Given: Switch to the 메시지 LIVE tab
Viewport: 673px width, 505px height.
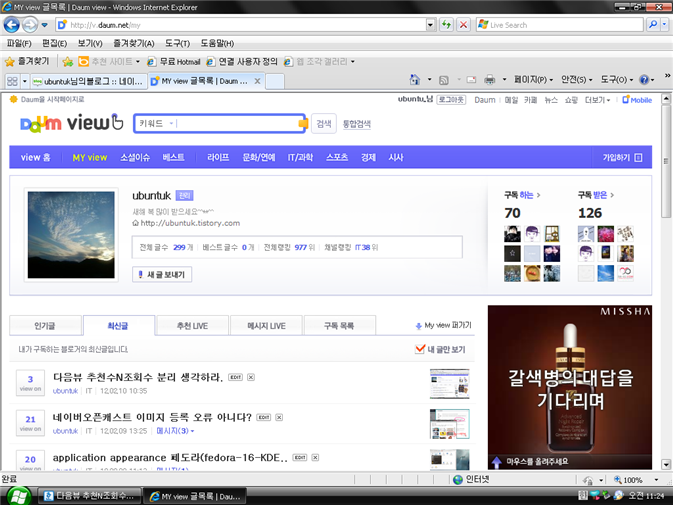Looking at the screenshot, I should [266, 326].
